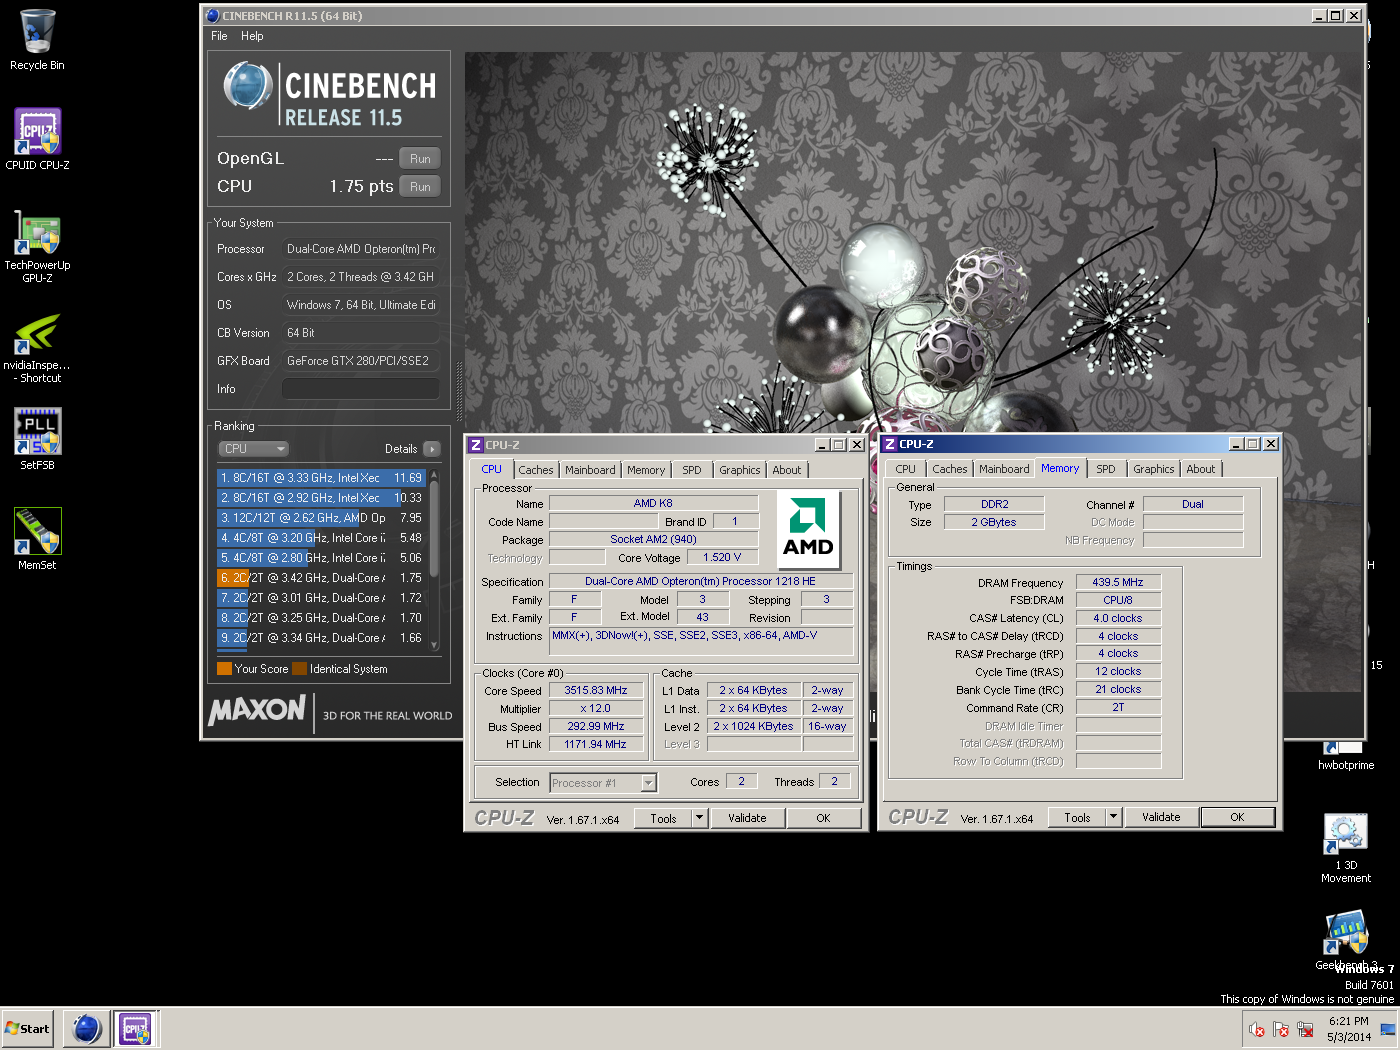Open About tab in right CPU-Z window
The width and height of the screenshot is (1400, 1050).
pyautogui.click(x=1201, y=469)
